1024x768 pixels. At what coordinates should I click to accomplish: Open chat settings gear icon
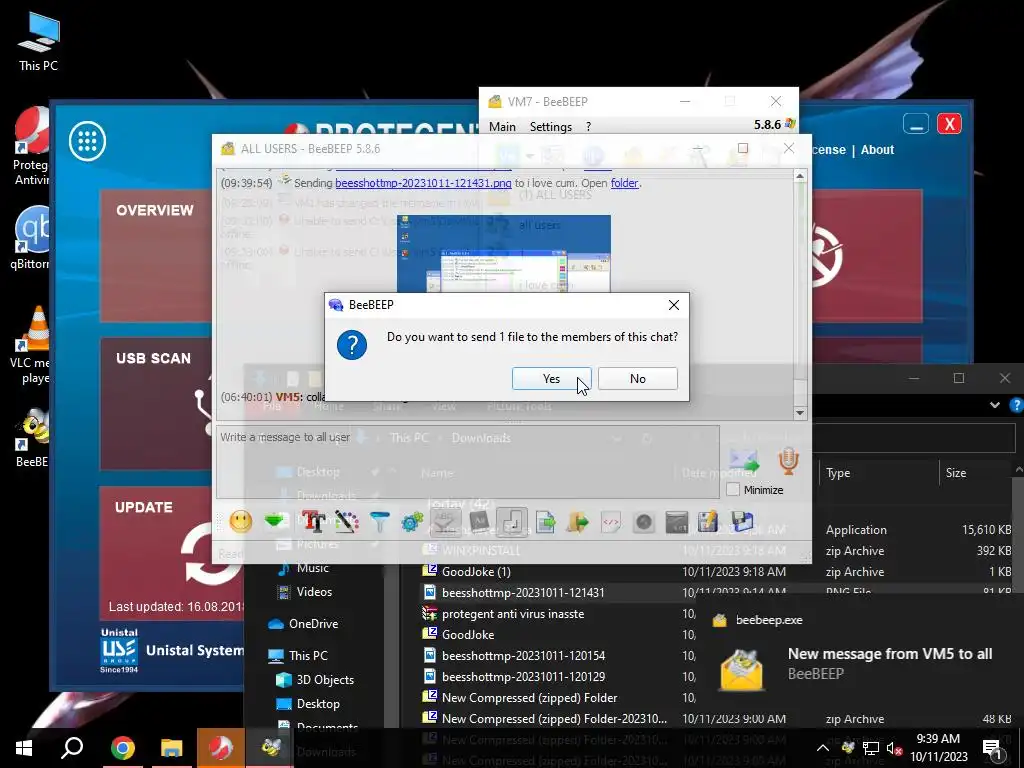(413, 522)
